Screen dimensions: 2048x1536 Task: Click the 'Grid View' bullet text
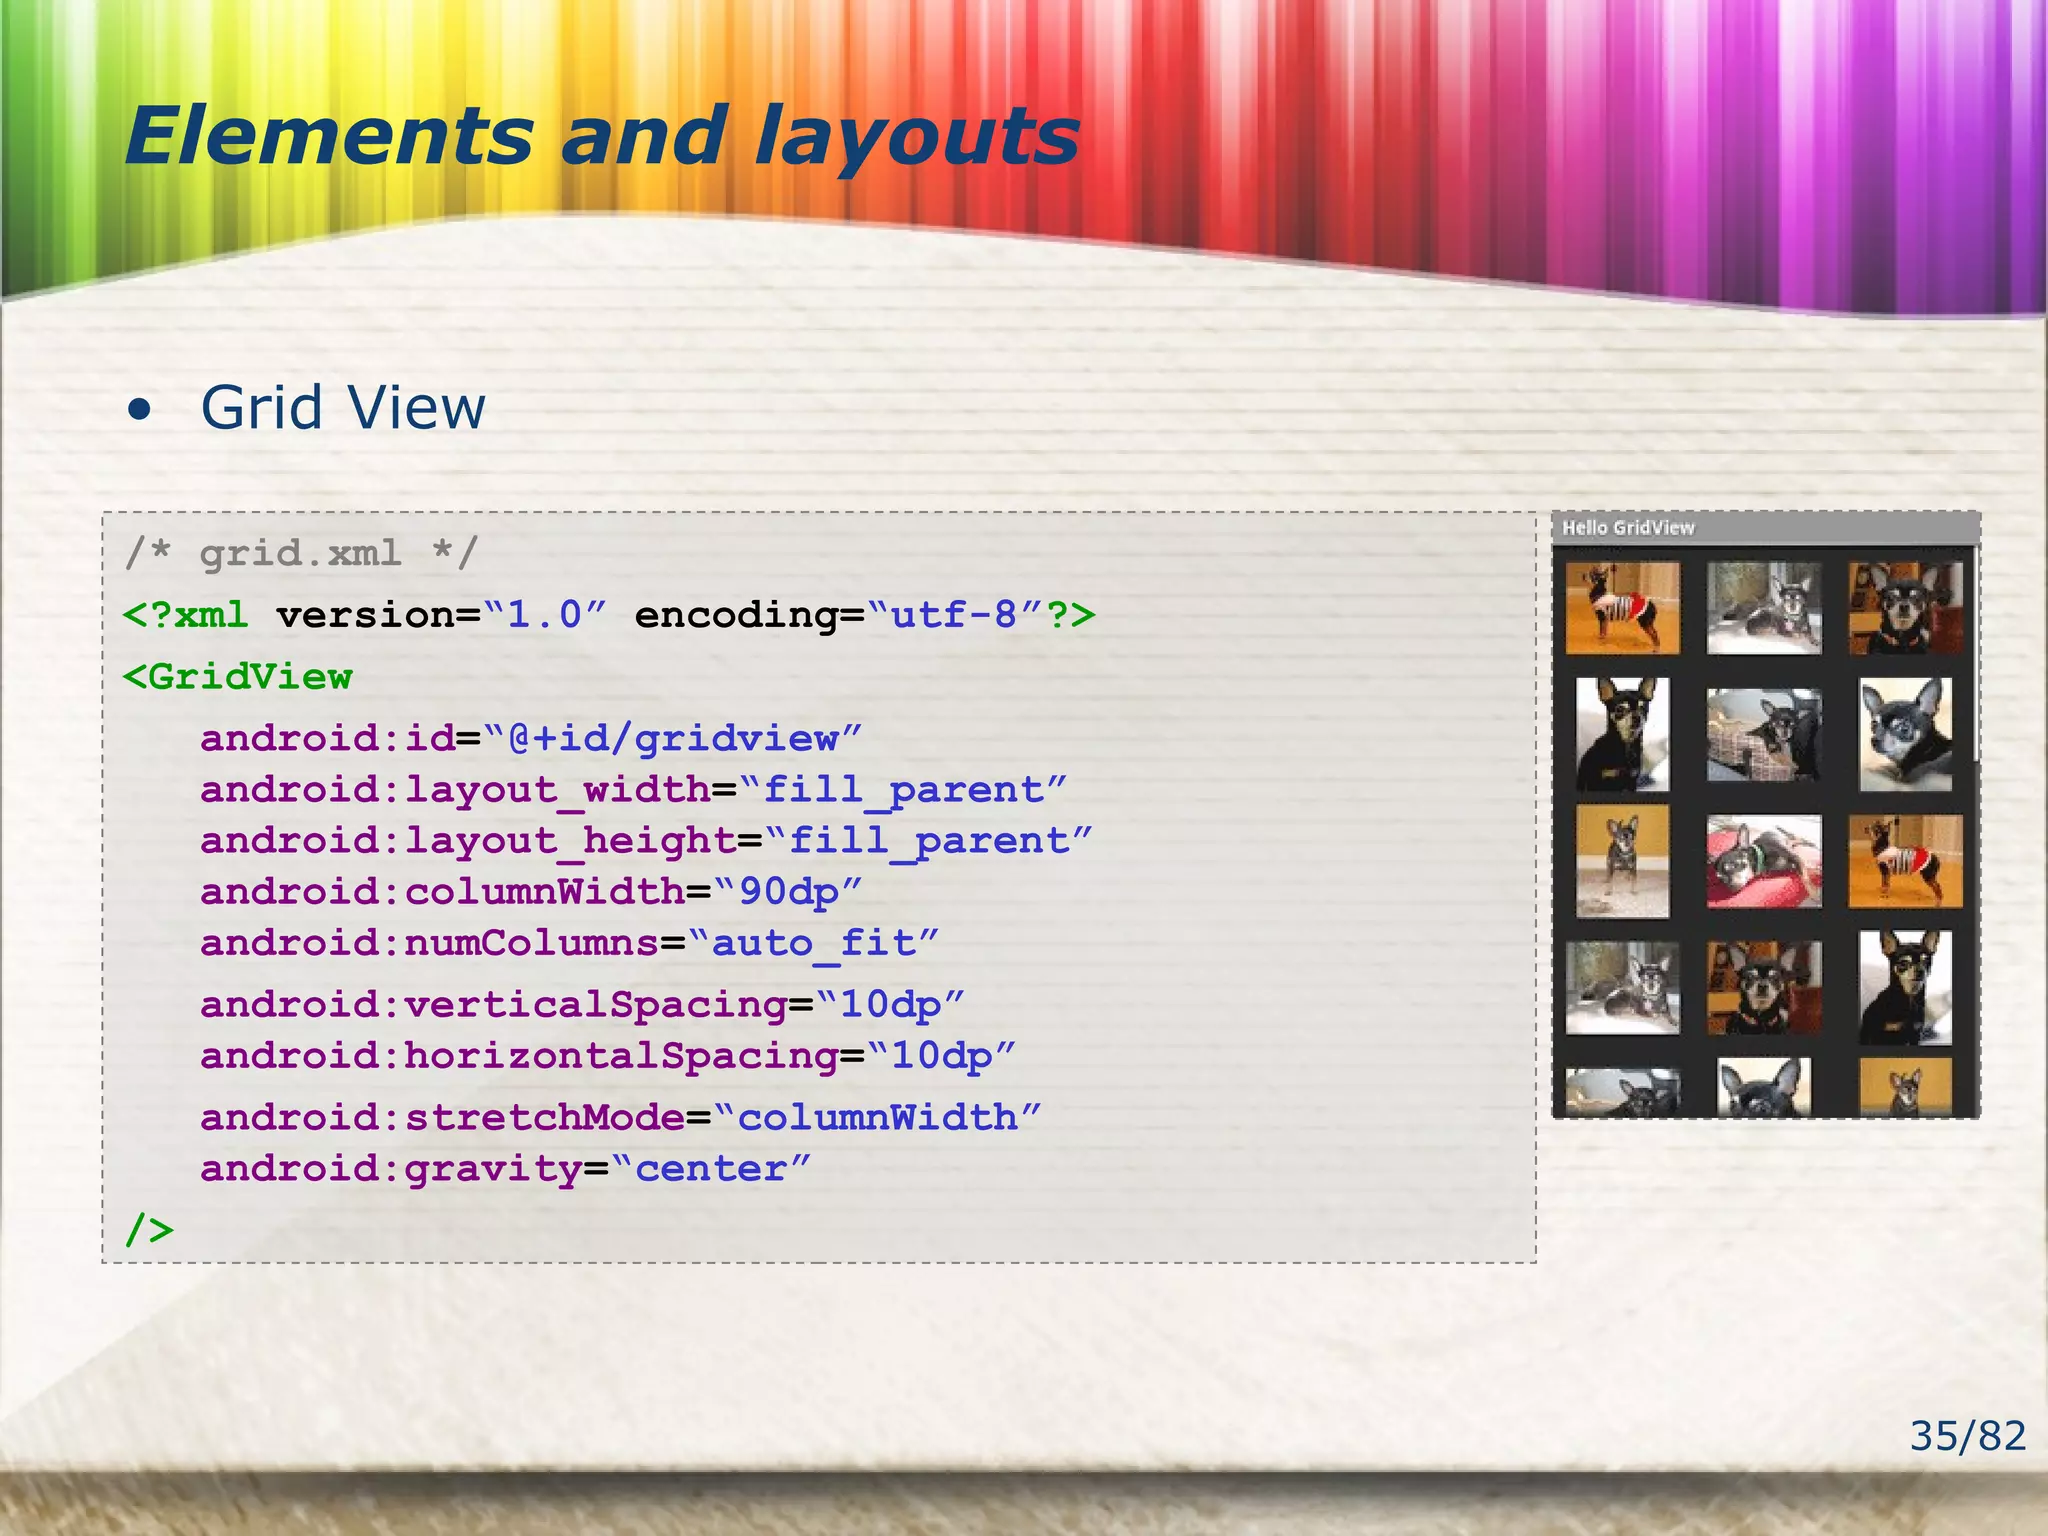pyautogui.click(x=343, y=408)
